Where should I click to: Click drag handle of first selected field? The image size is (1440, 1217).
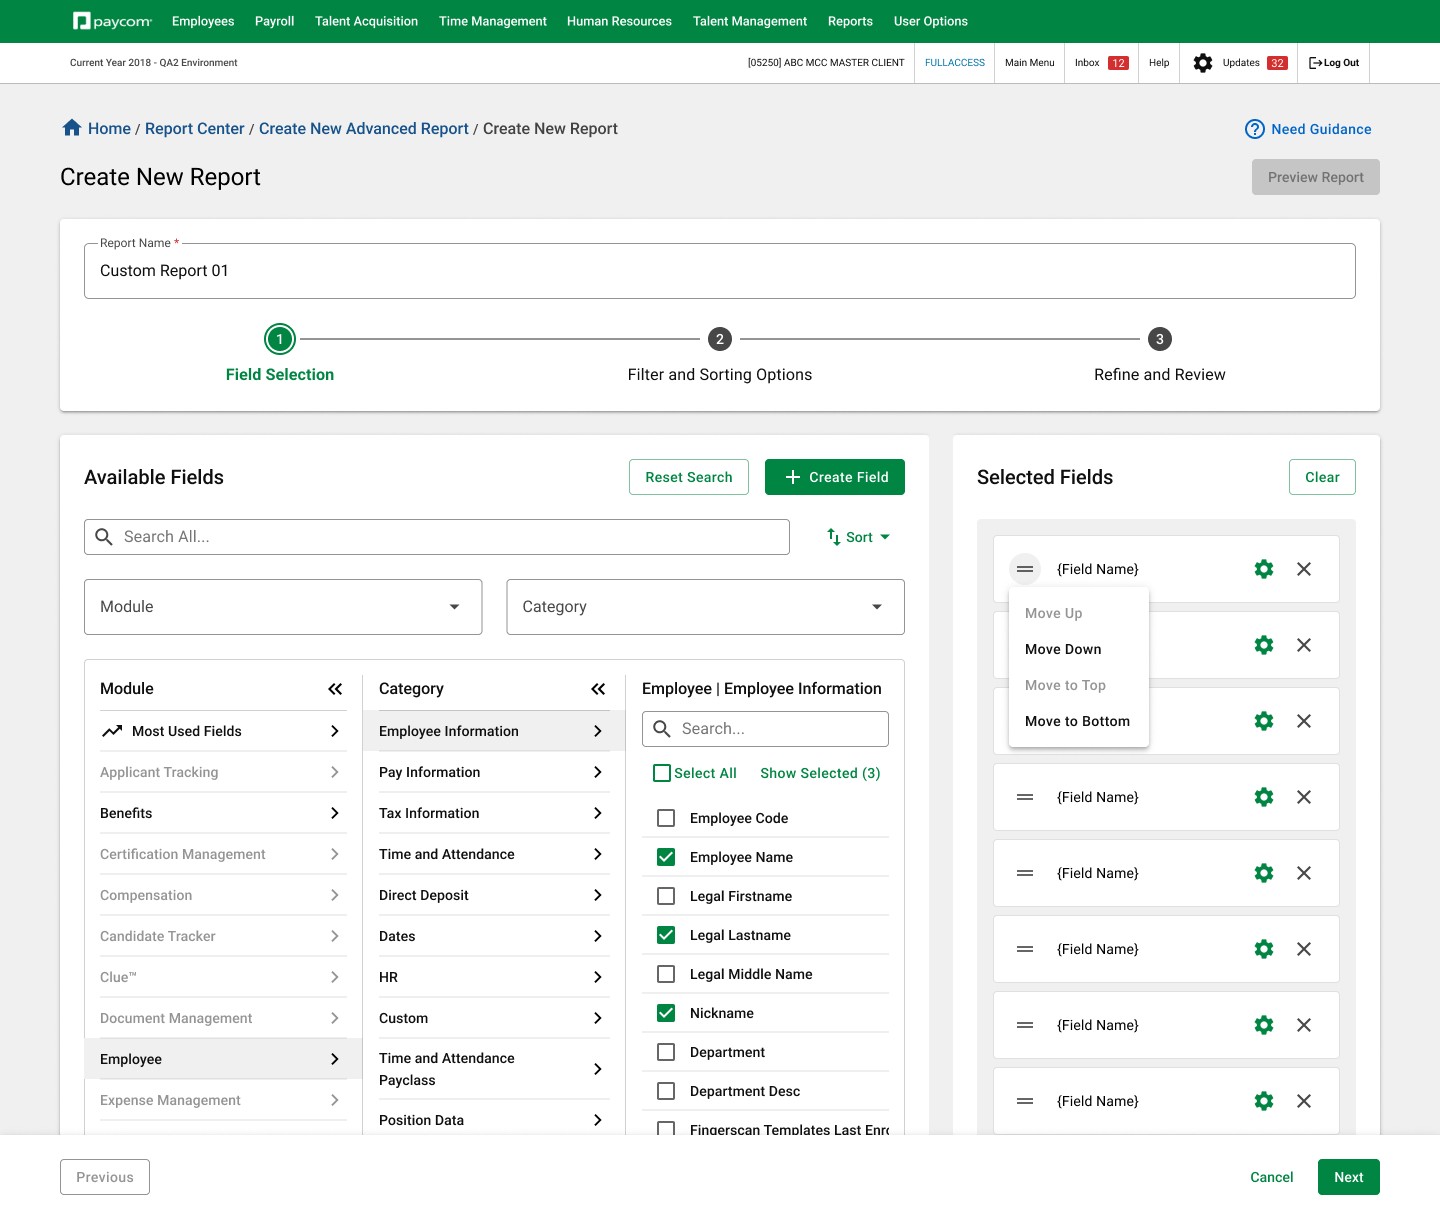coord(1025,569)
